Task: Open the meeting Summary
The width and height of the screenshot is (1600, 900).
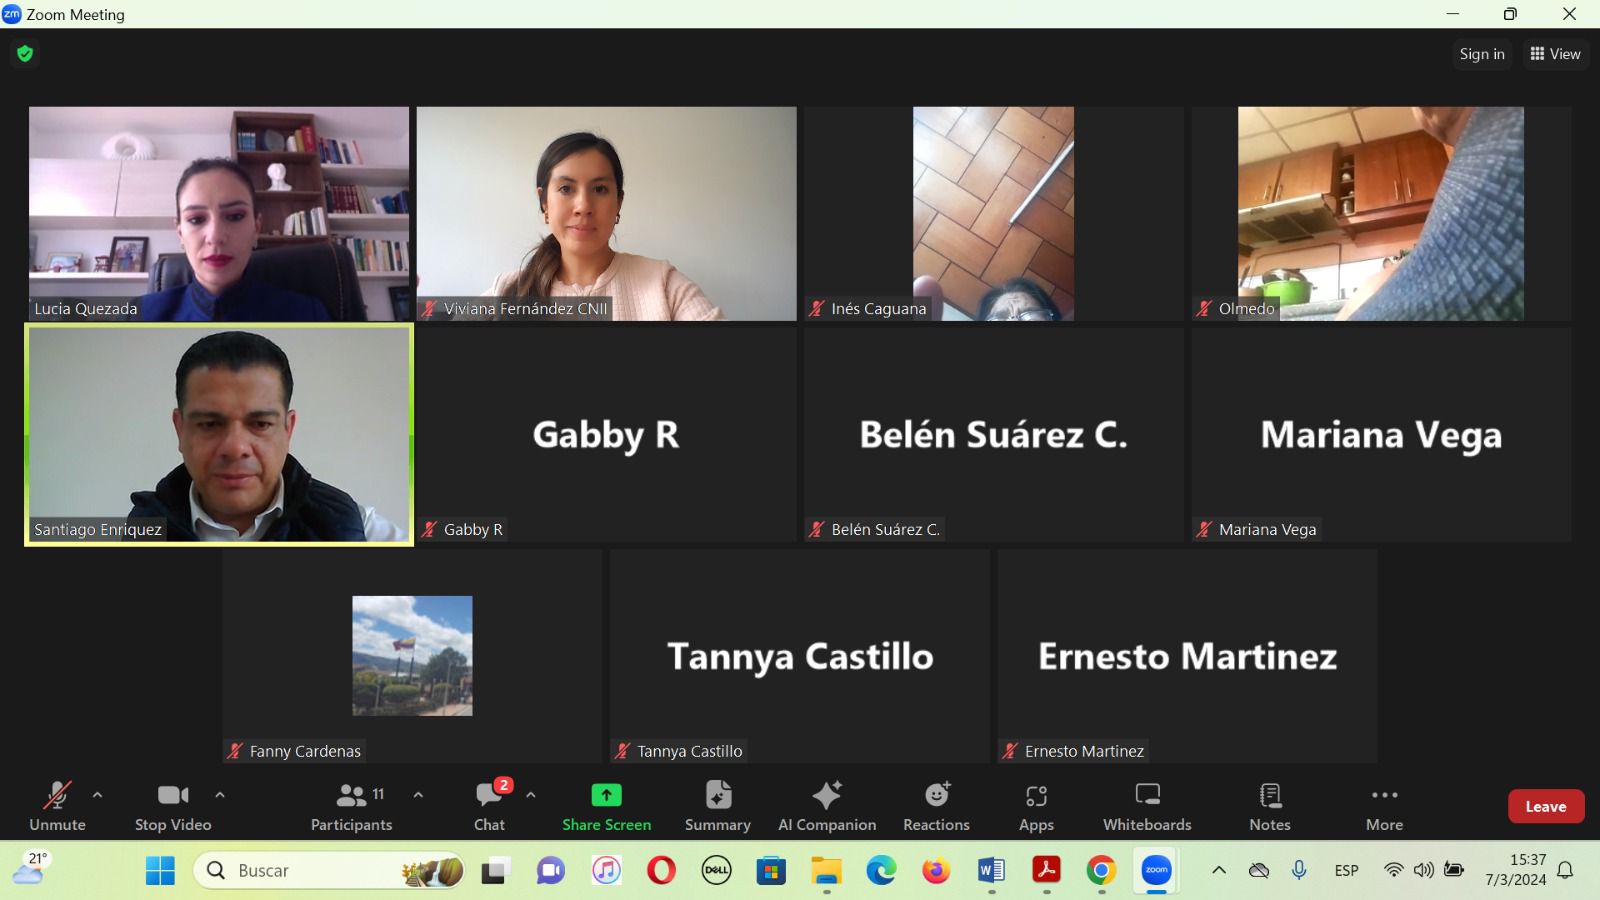Action: coord(717,806)
